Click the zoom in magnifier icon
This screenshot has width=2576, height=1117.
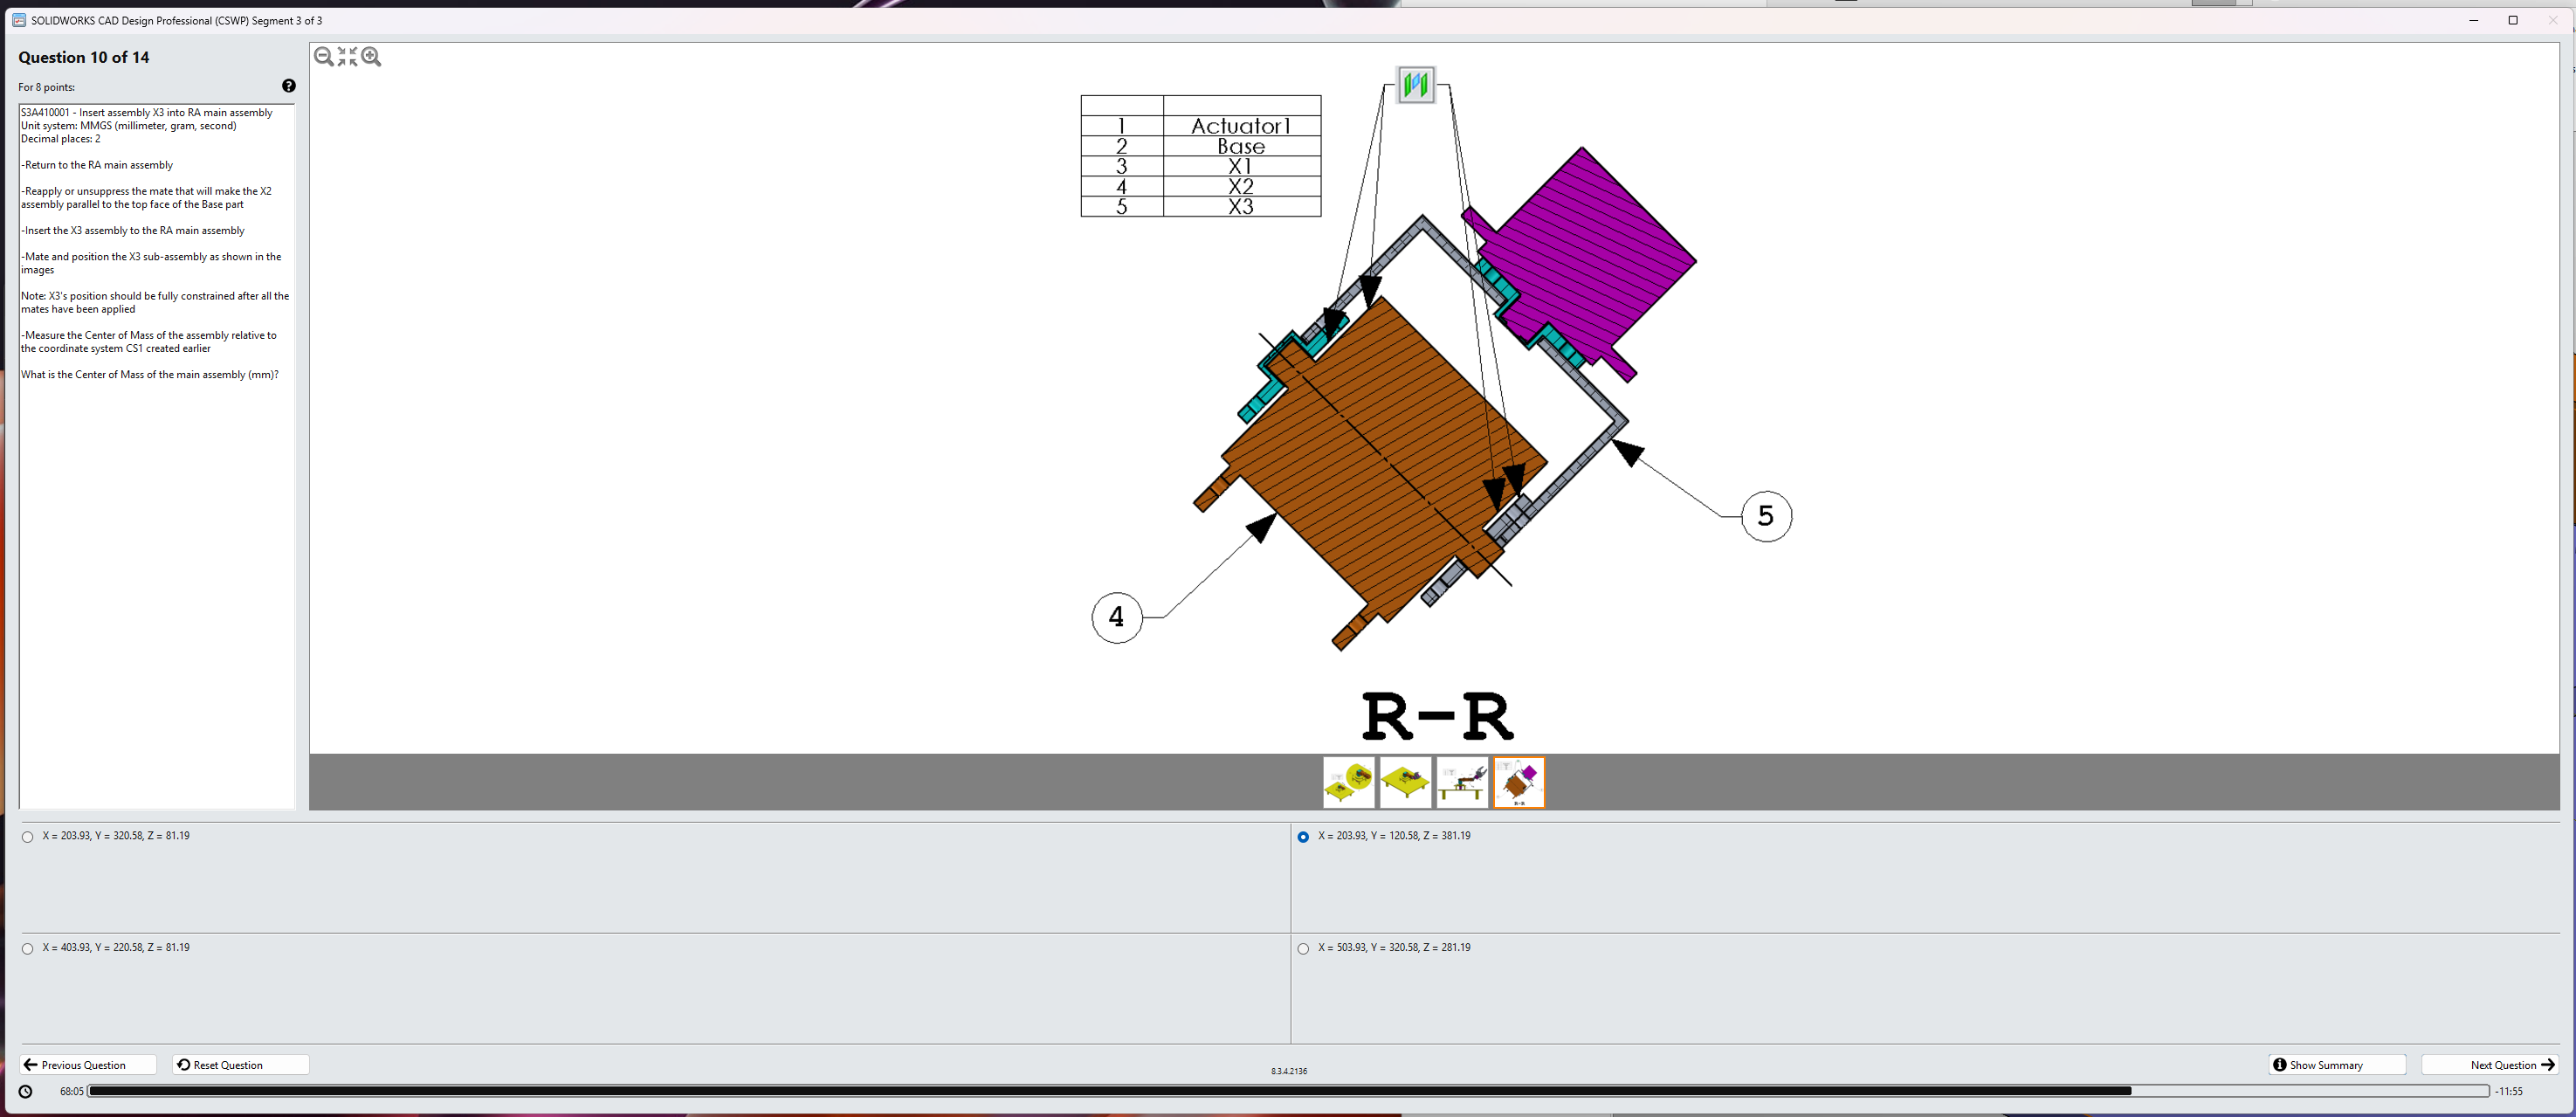pos(371,57)
